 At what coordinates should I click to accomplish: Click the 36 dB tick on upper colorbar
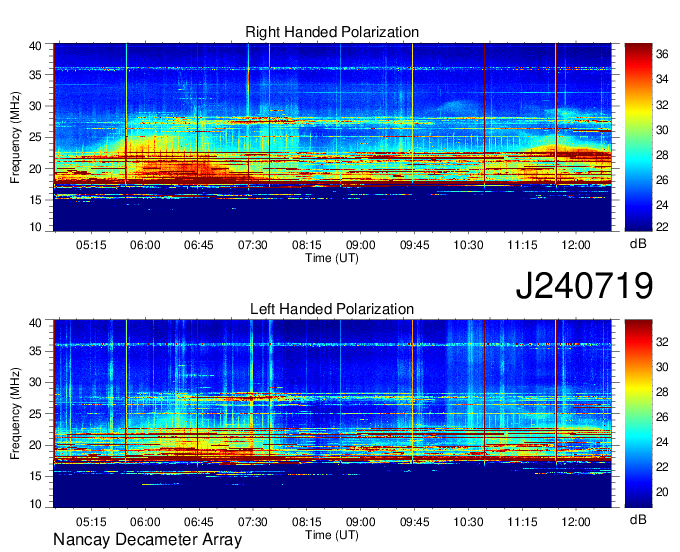point(662,54)
